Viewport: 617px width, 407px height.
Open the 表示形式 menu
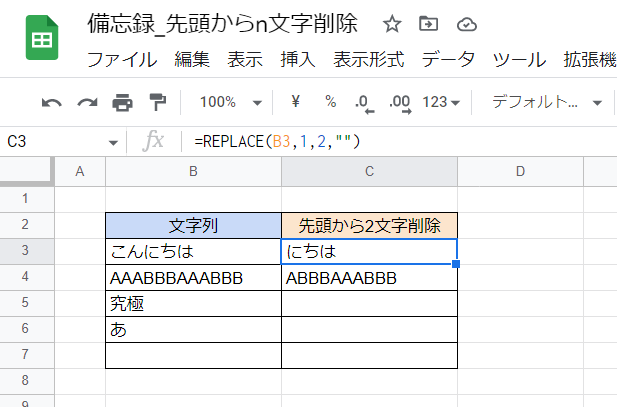(369, 60)
